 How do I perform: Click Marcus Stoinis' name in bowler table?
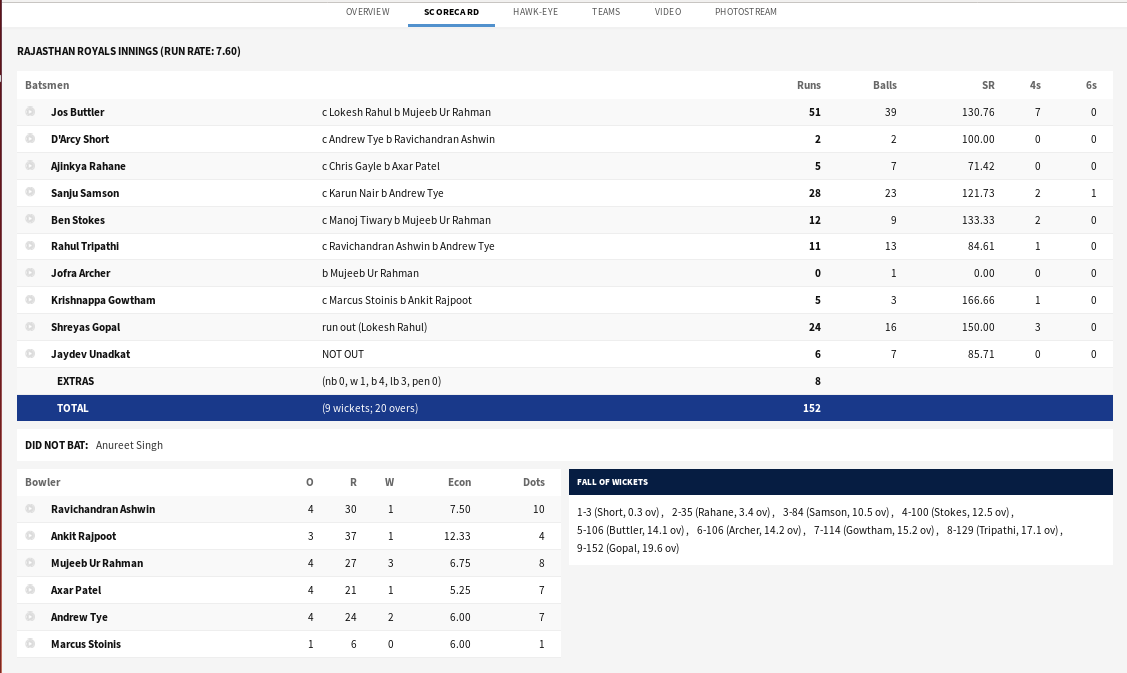click(x=86, y=644)
